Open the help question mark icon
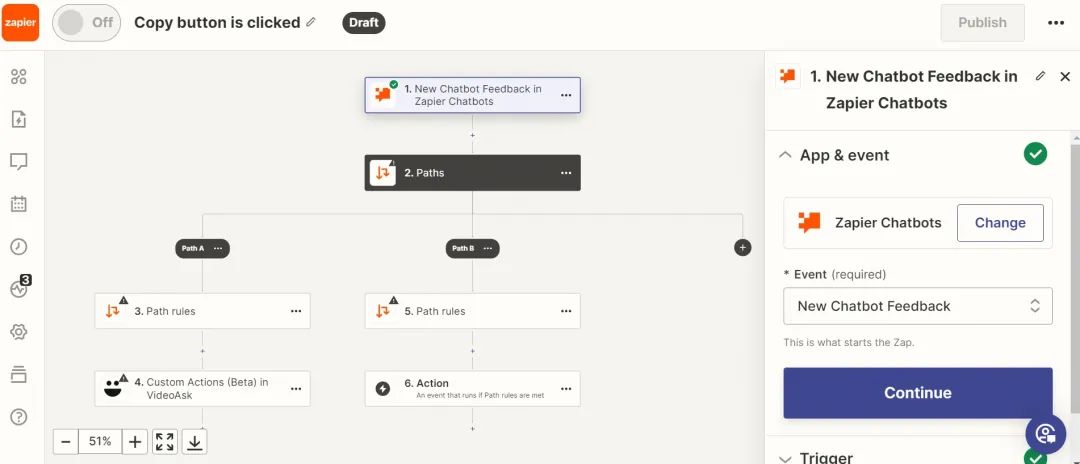The image size is (1080, 464). 19,416
